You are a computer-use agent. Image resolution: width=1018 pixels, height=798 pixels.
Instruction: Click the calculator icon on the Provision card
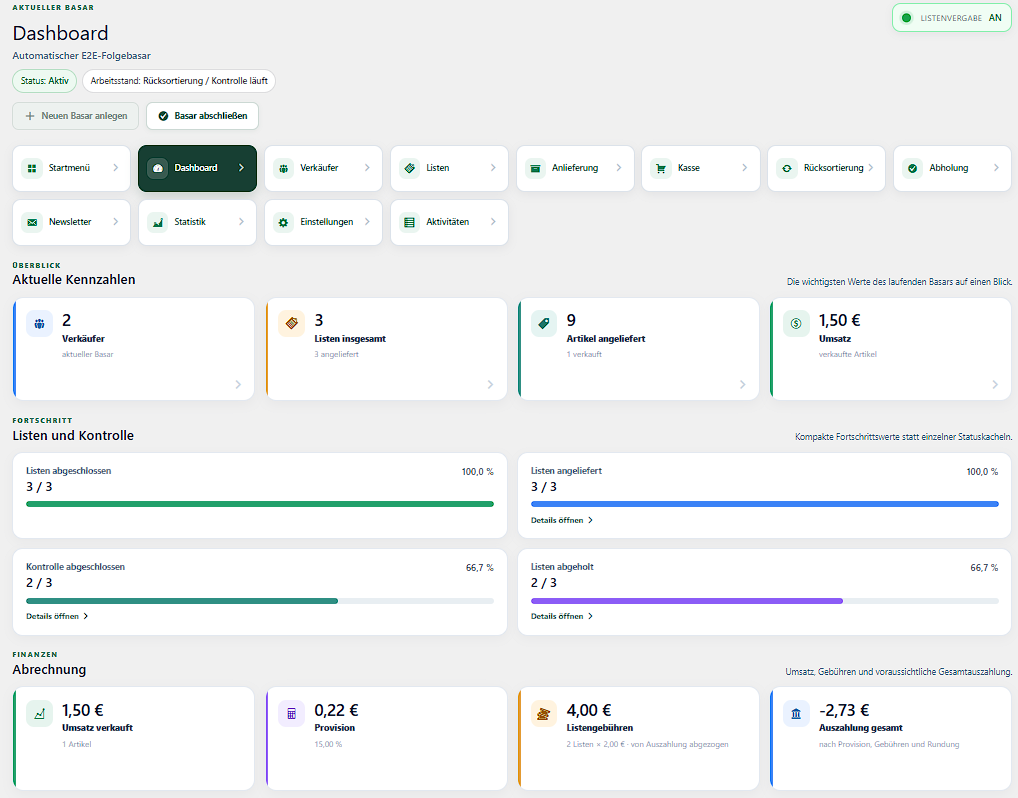292,714
